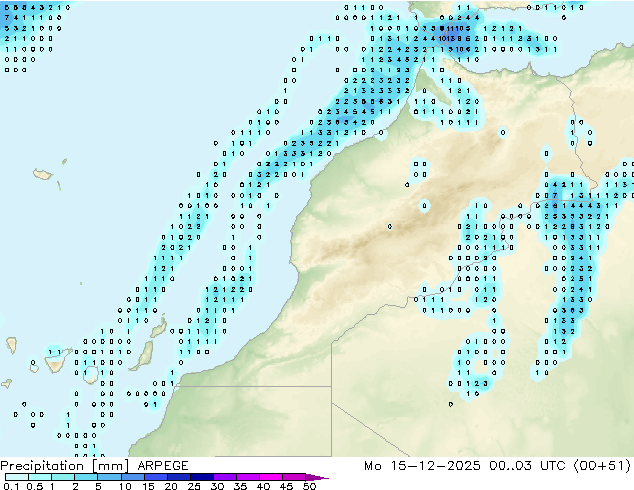Click the '30' legend scale label
The image size is (634, 490).
(x=217, y=486)
